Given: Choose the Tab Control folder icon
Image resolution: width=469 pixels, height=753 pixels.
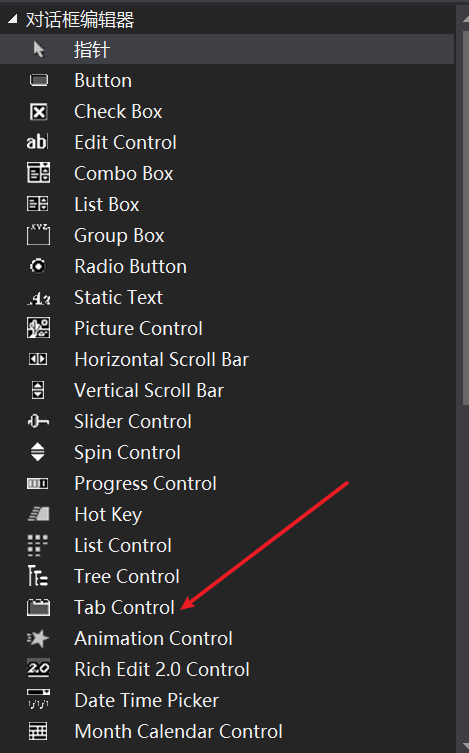Looking at the screenshot, I should tap(38, 607).
